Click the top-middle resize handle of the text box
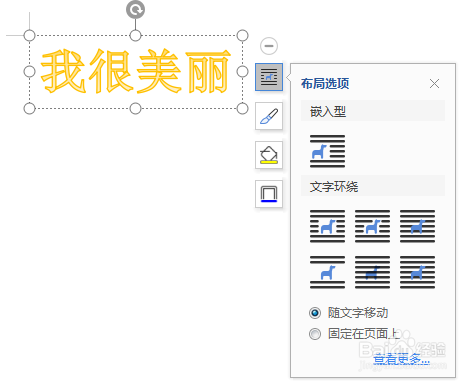This screenshot has width=476, height=383. (x=135, y=35)
